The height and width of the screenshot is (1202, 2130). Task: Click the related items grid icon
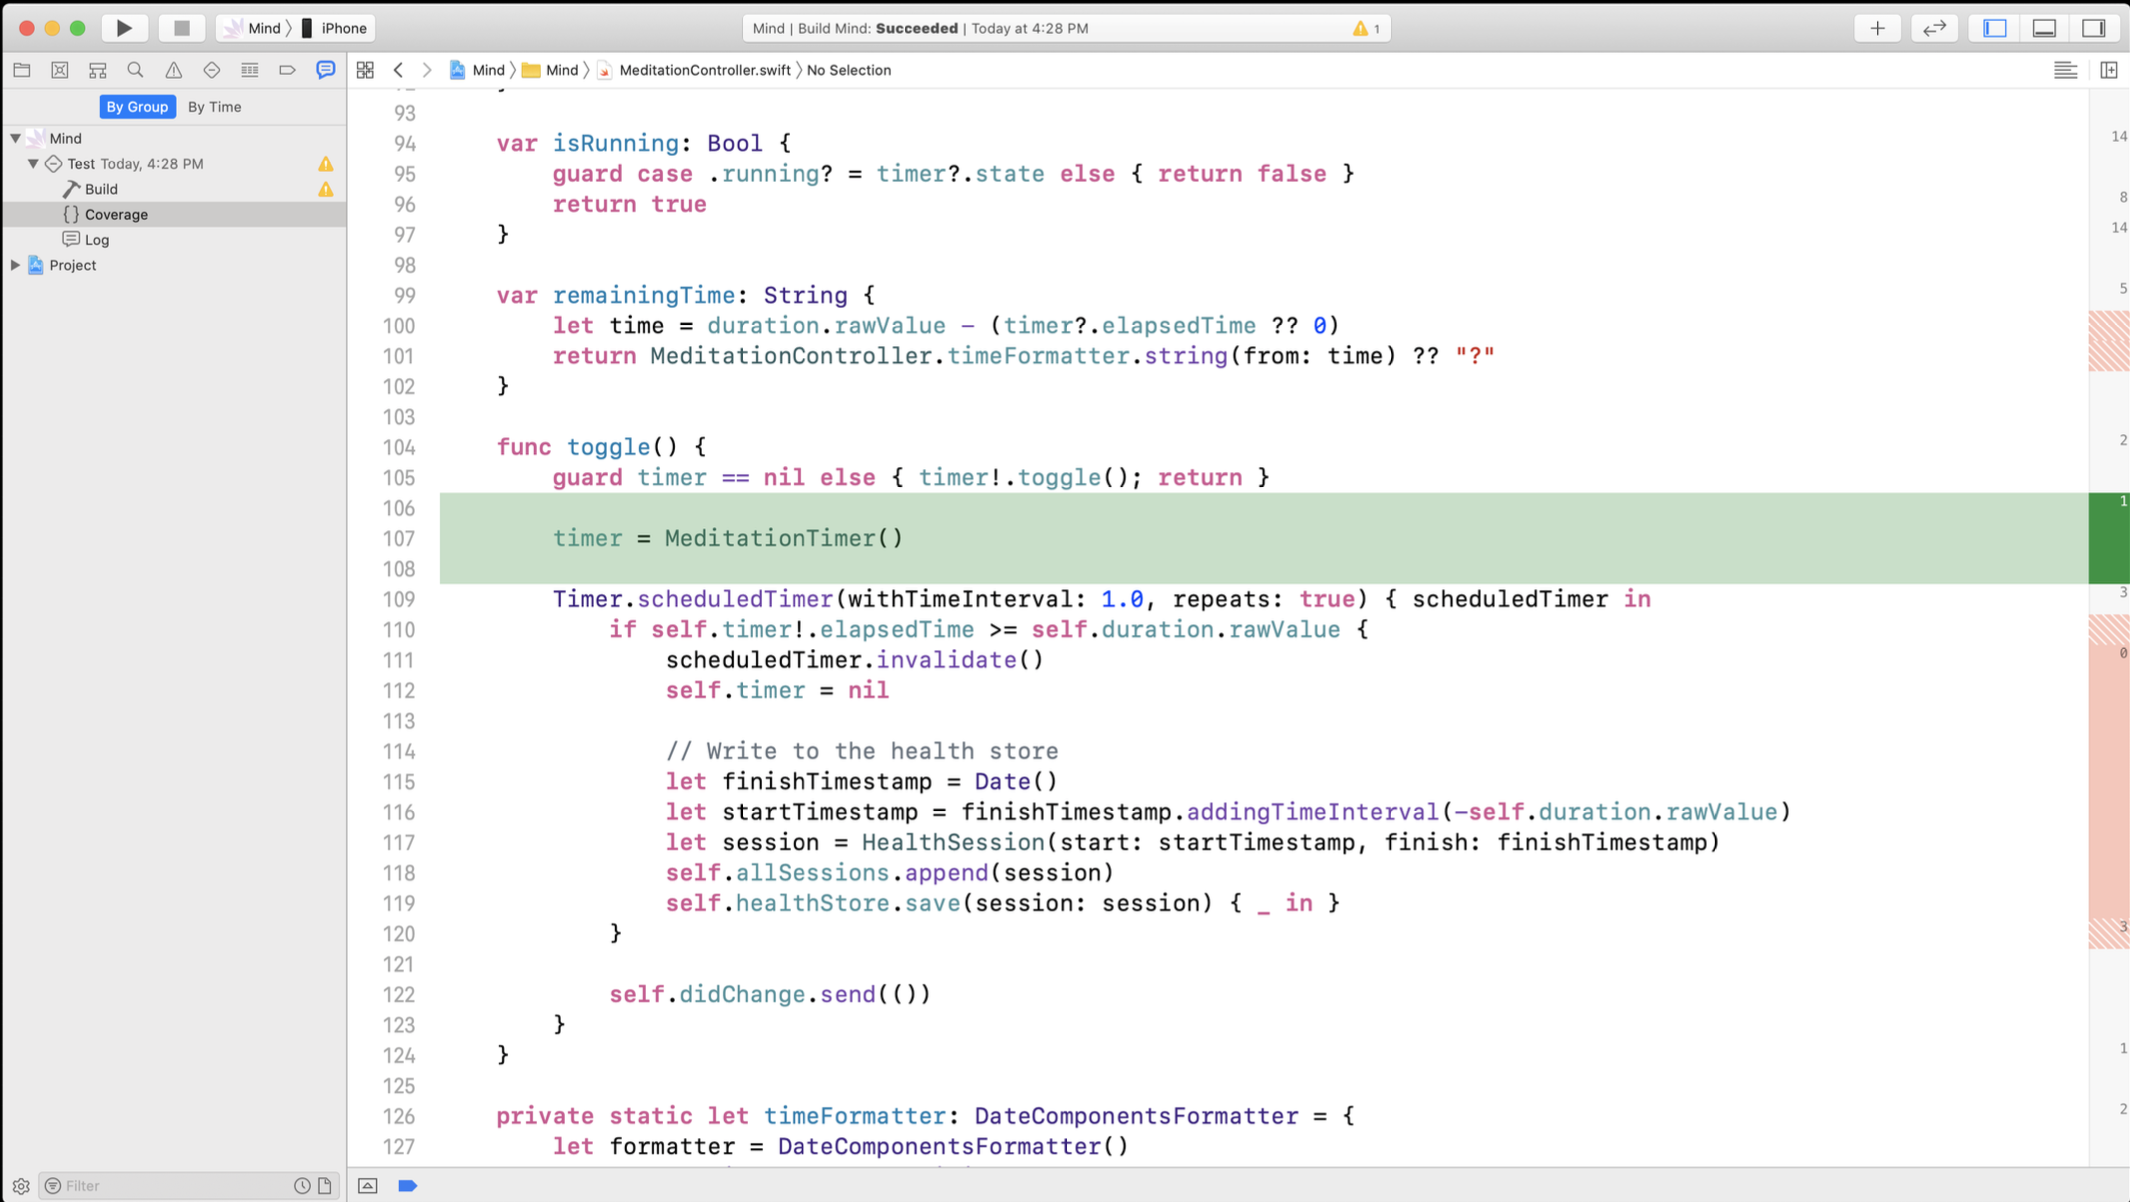(x=365, y=70)
